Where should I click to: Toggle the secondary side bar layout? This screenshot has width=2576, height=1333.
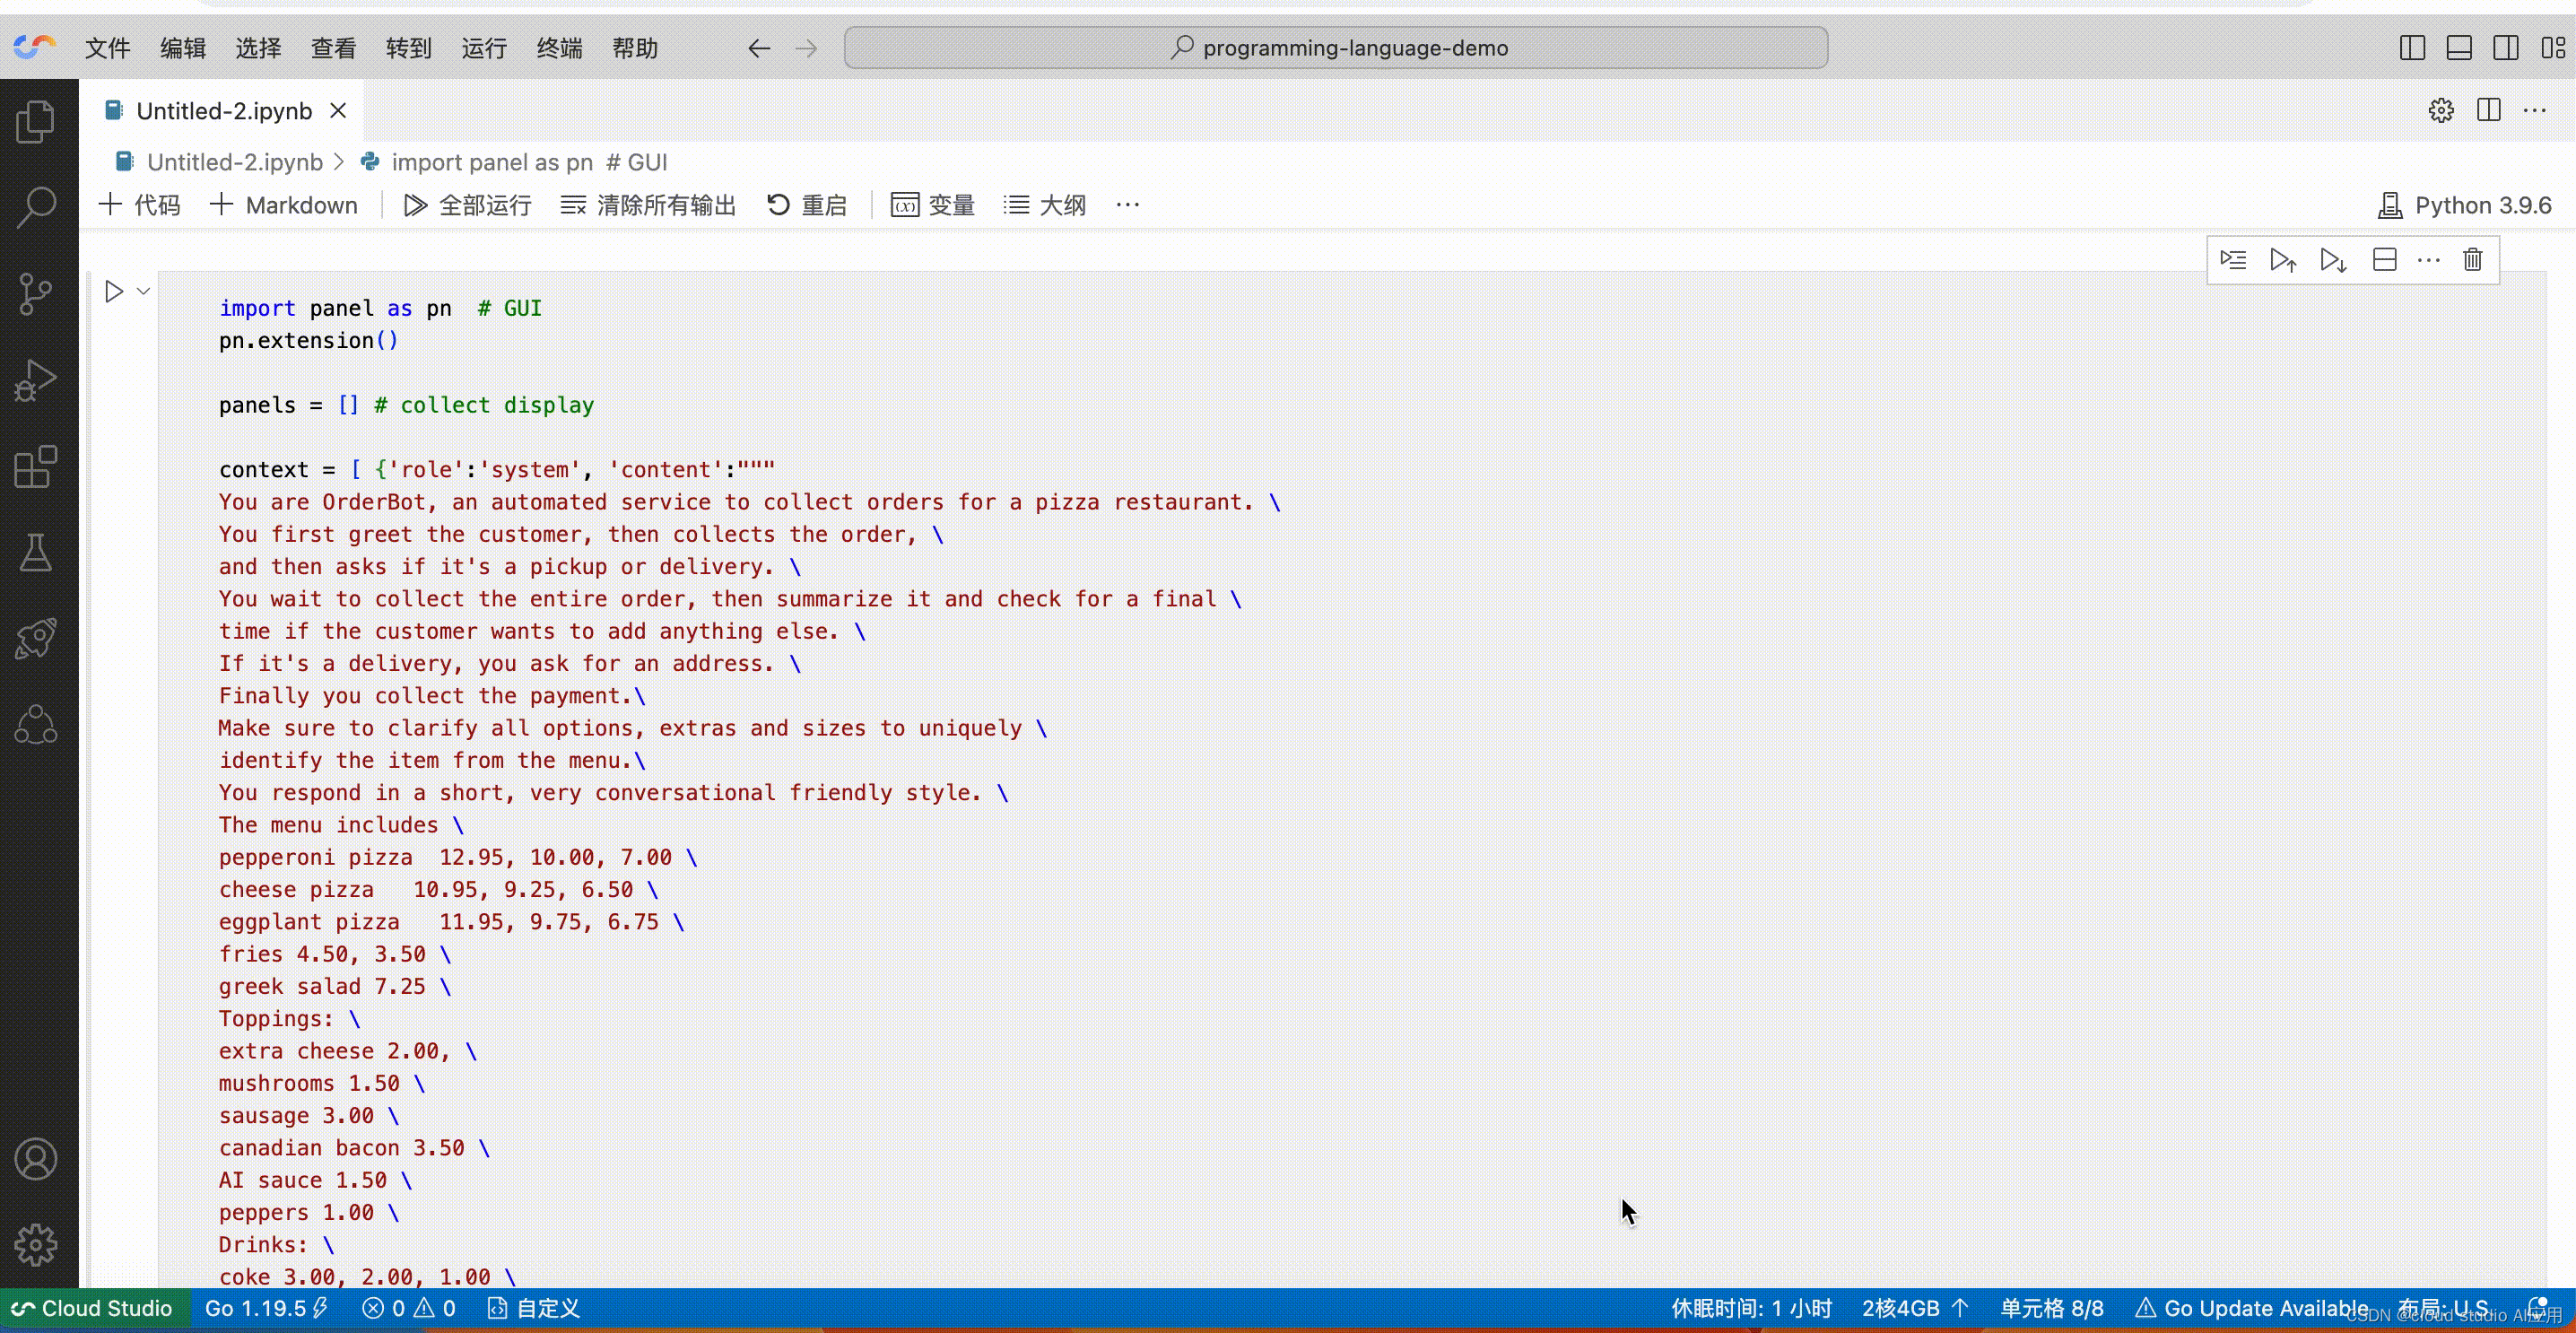pos(2506,48)
